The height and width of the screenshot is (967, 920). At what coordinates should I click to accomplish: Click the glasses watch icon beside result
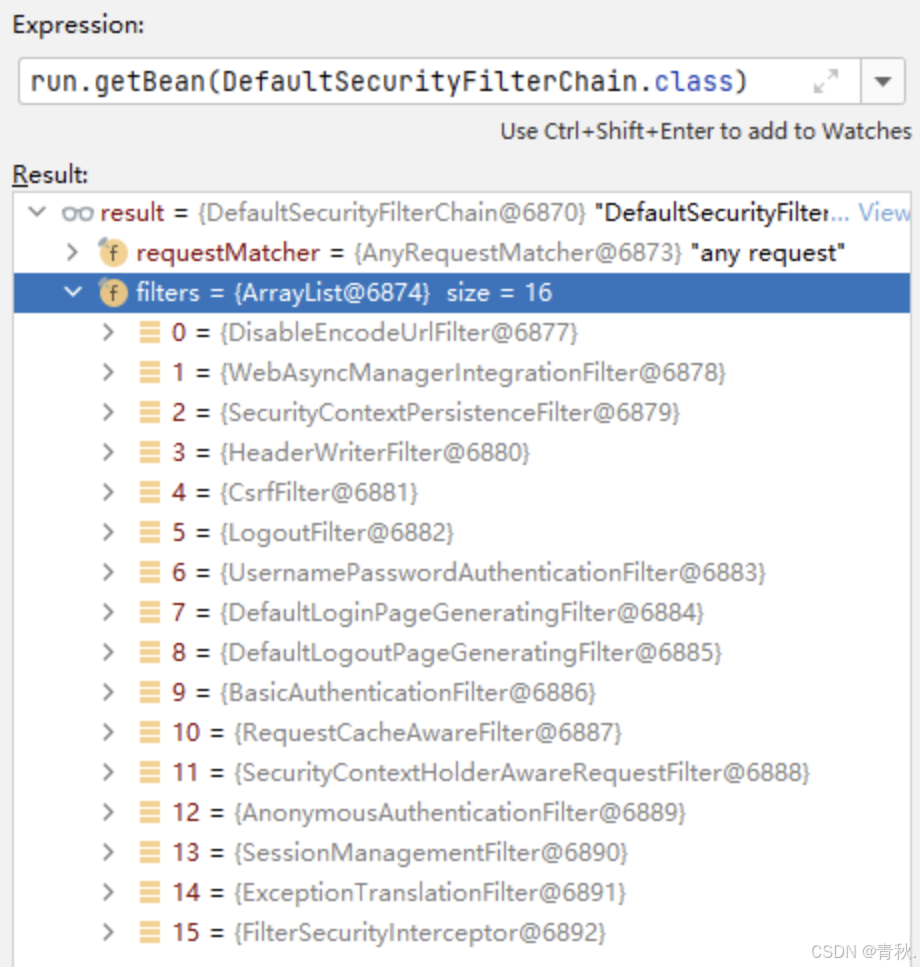(x=76, y=213)
